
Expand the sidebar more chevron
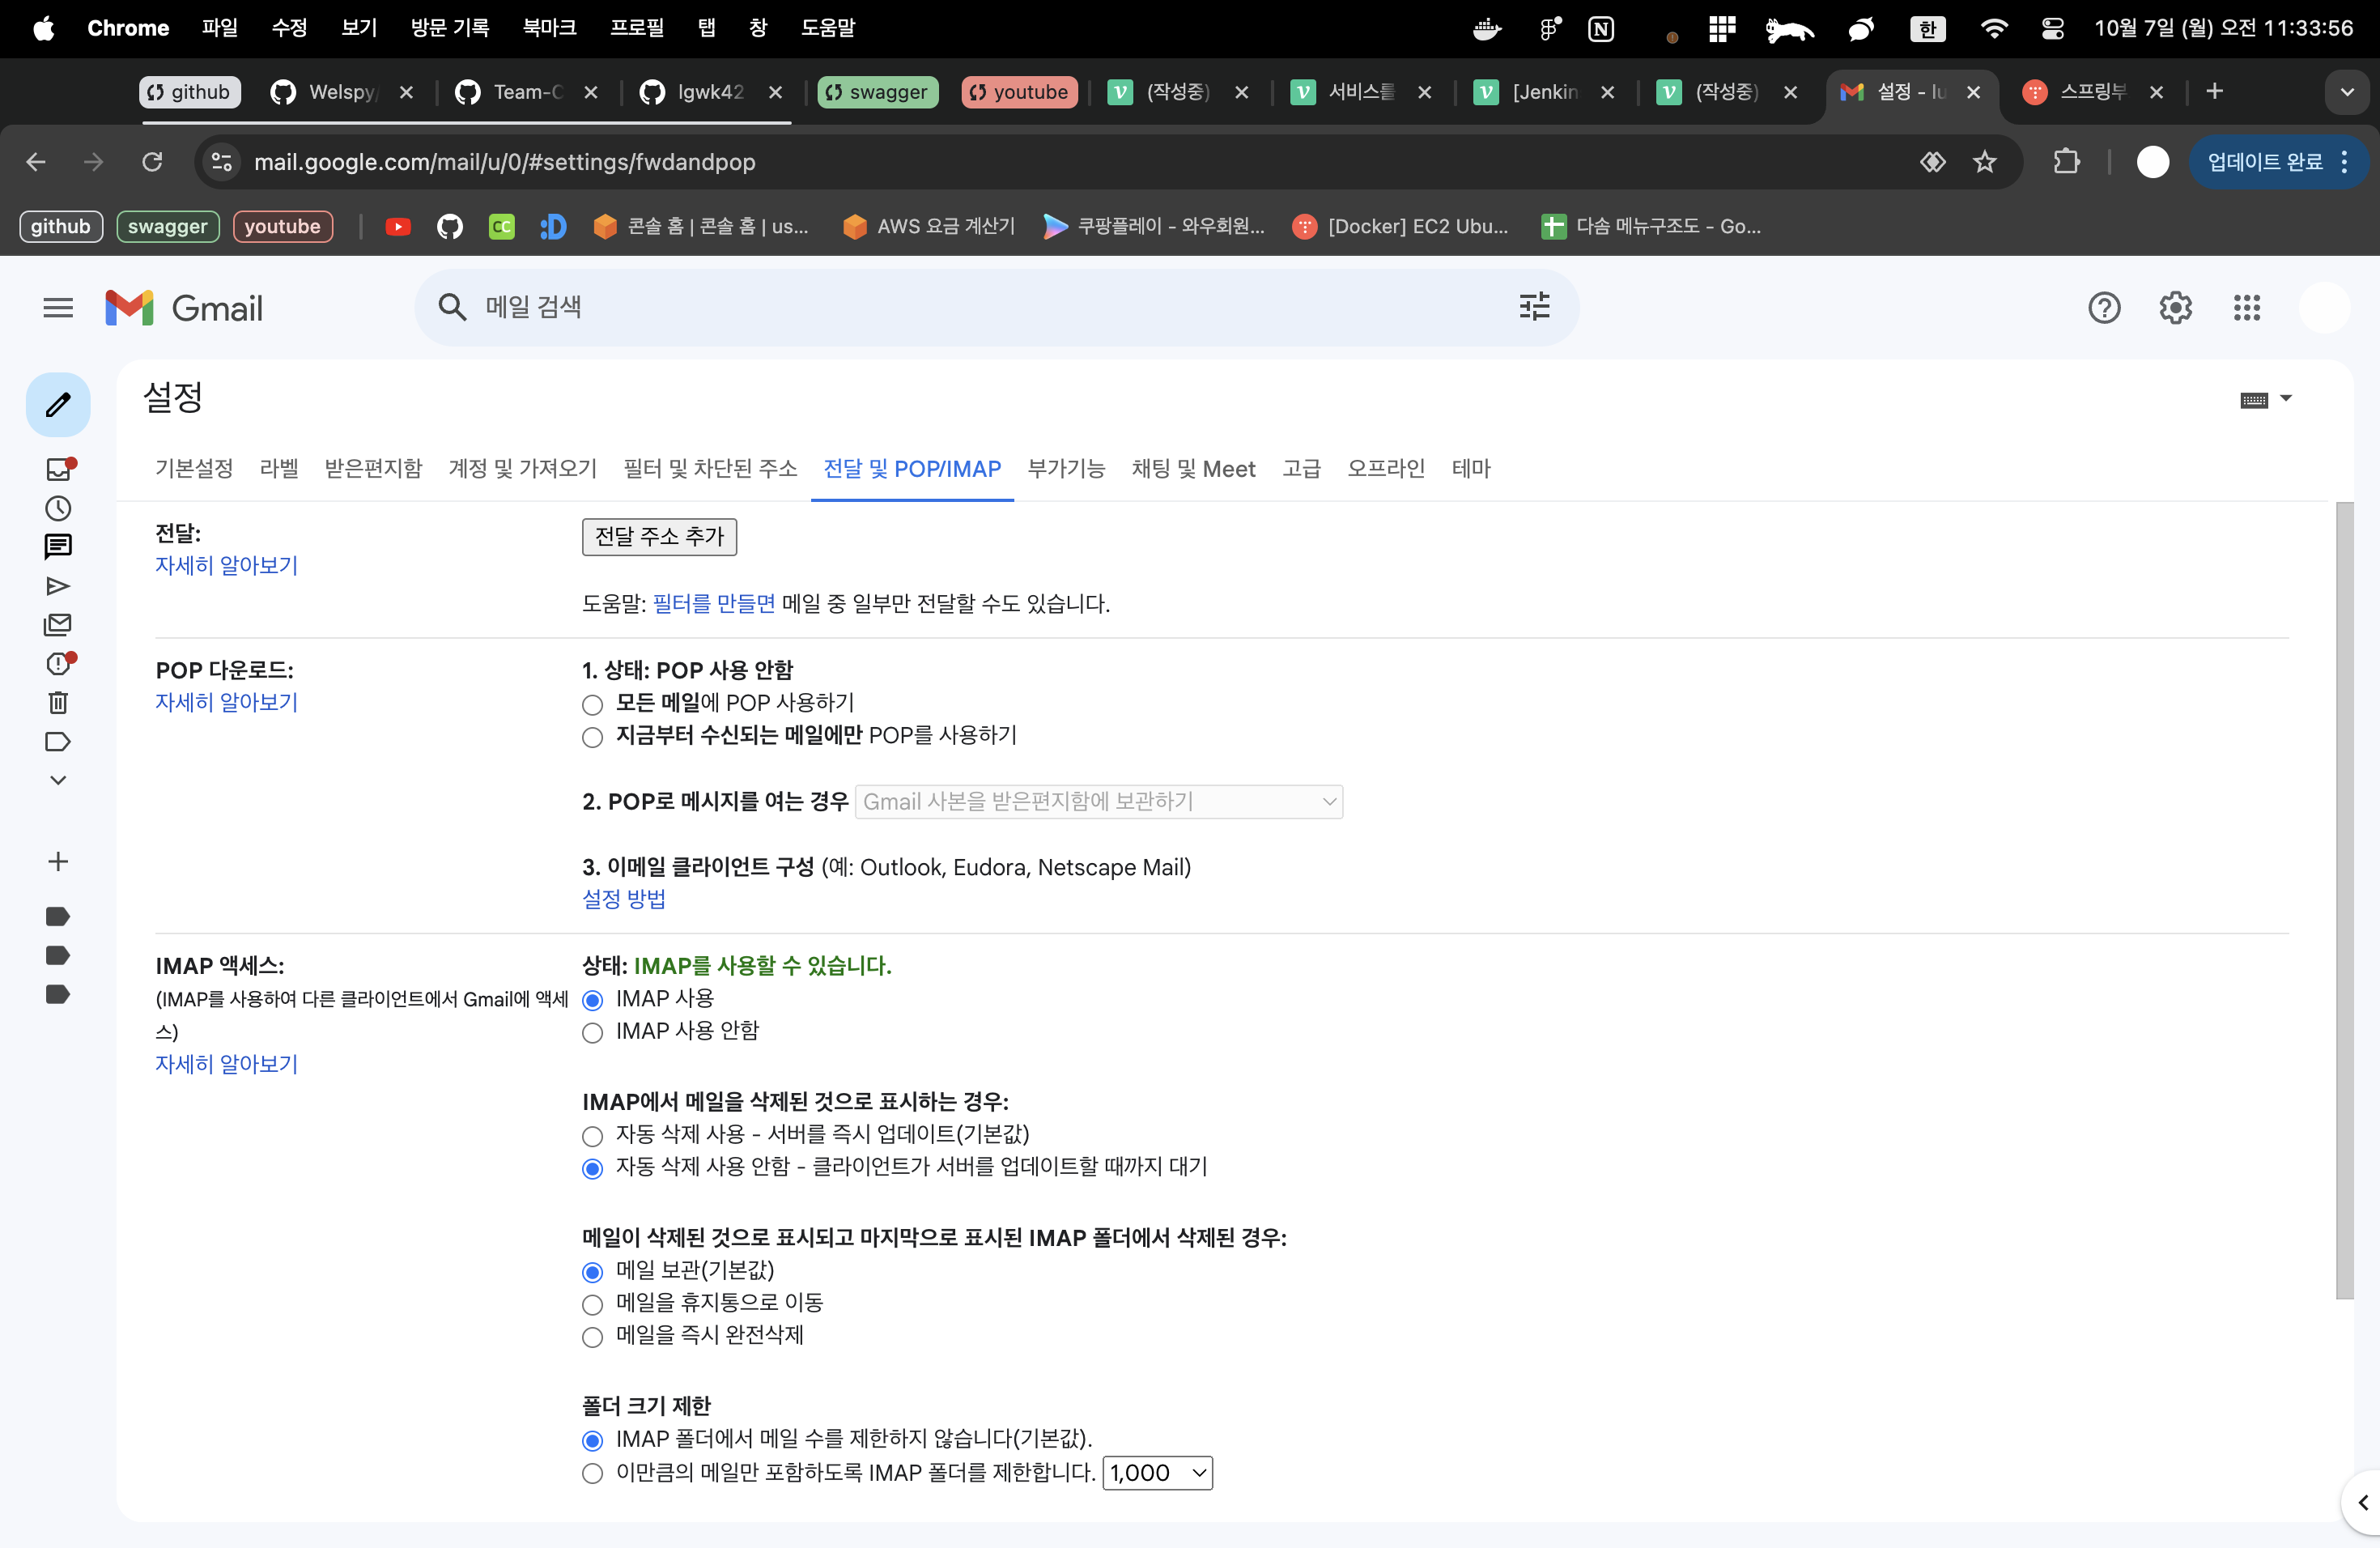[58, 780]
